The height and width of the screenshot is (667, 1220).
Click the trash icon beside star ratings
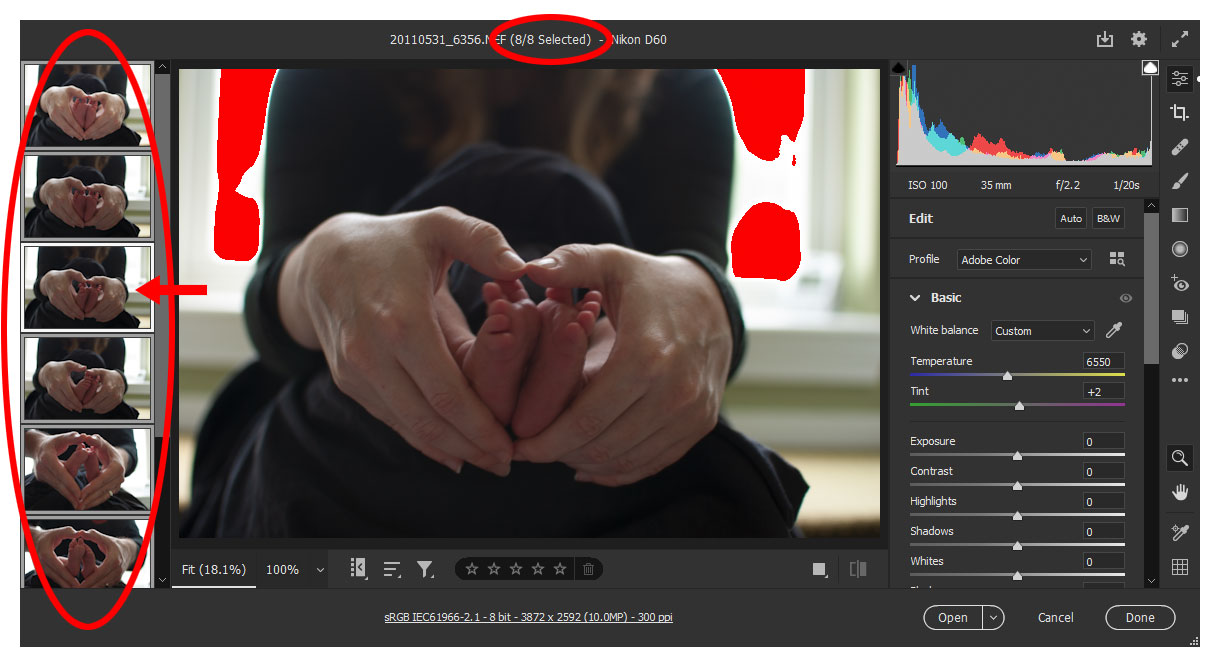588,569
